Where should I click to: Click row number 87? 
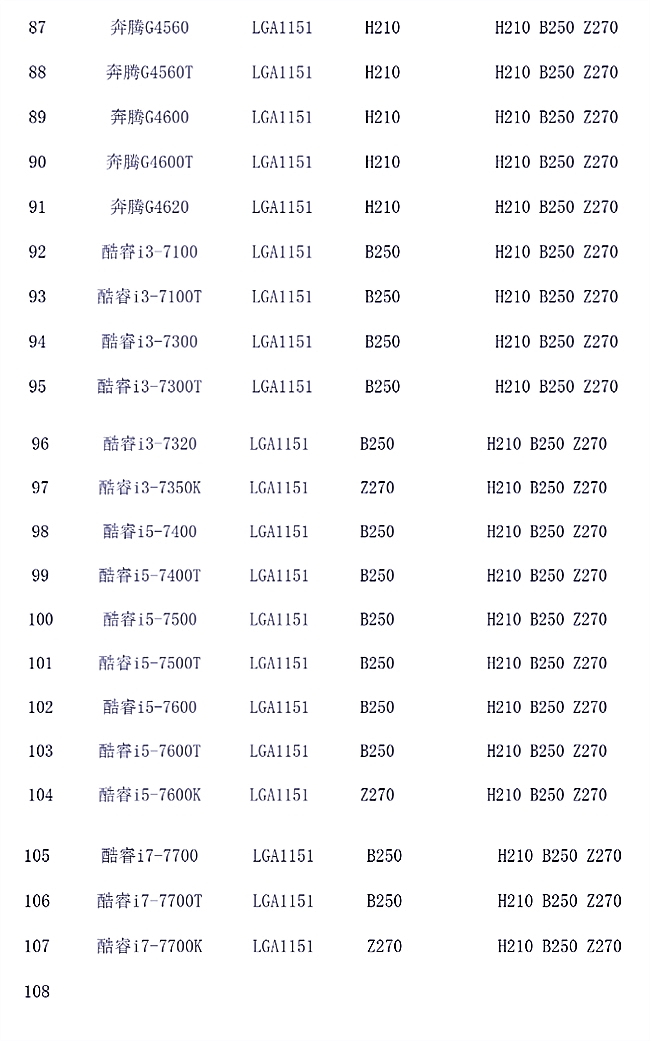coord(37,28)
